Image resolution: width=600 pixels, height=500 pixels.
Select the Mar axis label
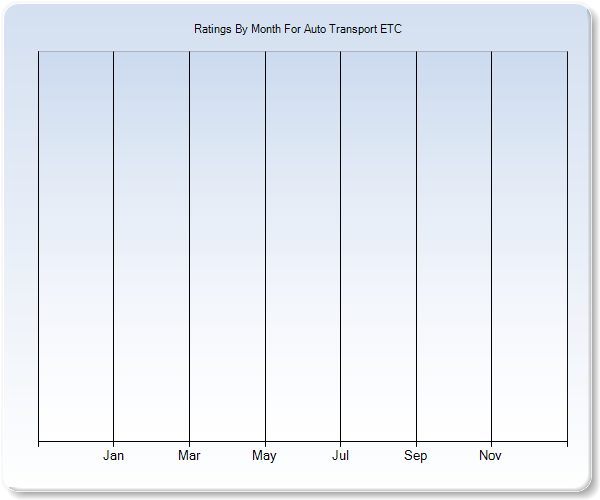point(189,456)
